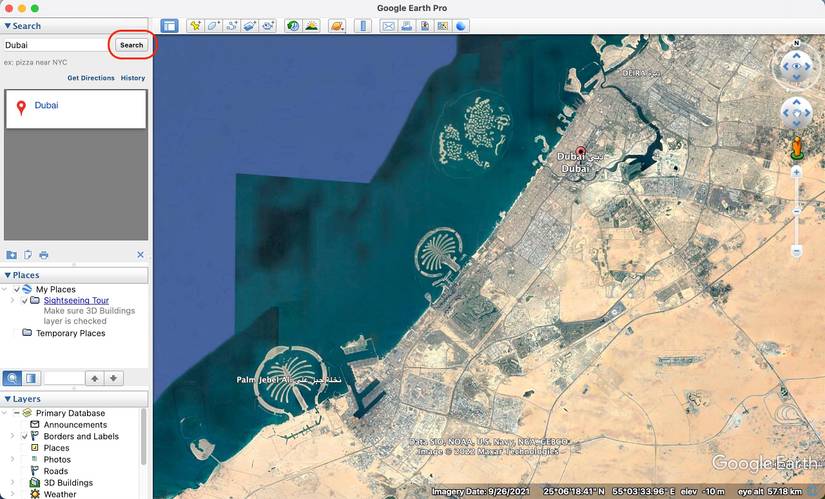Image resolution: width=825 pixels, height=499 pixels.
Task: Click the Move joystick hand control
Action: tap(797, 113)
